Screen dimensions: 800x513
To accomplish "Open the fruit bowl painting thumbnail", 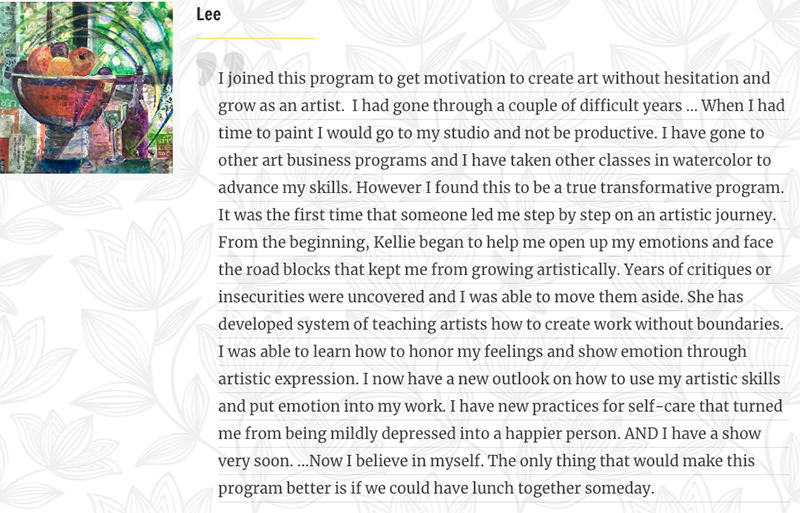I will click(x=86, y=87).
